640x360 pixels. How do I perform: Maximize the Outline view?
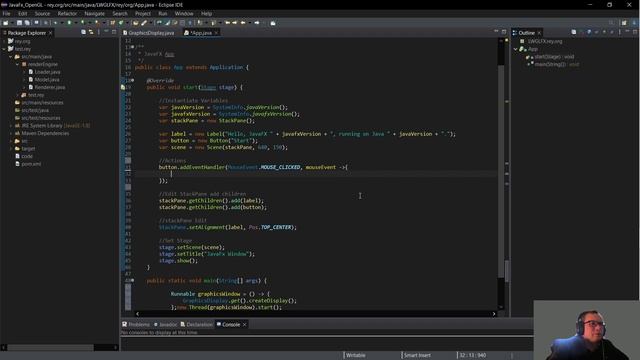[x=635, y=32]
